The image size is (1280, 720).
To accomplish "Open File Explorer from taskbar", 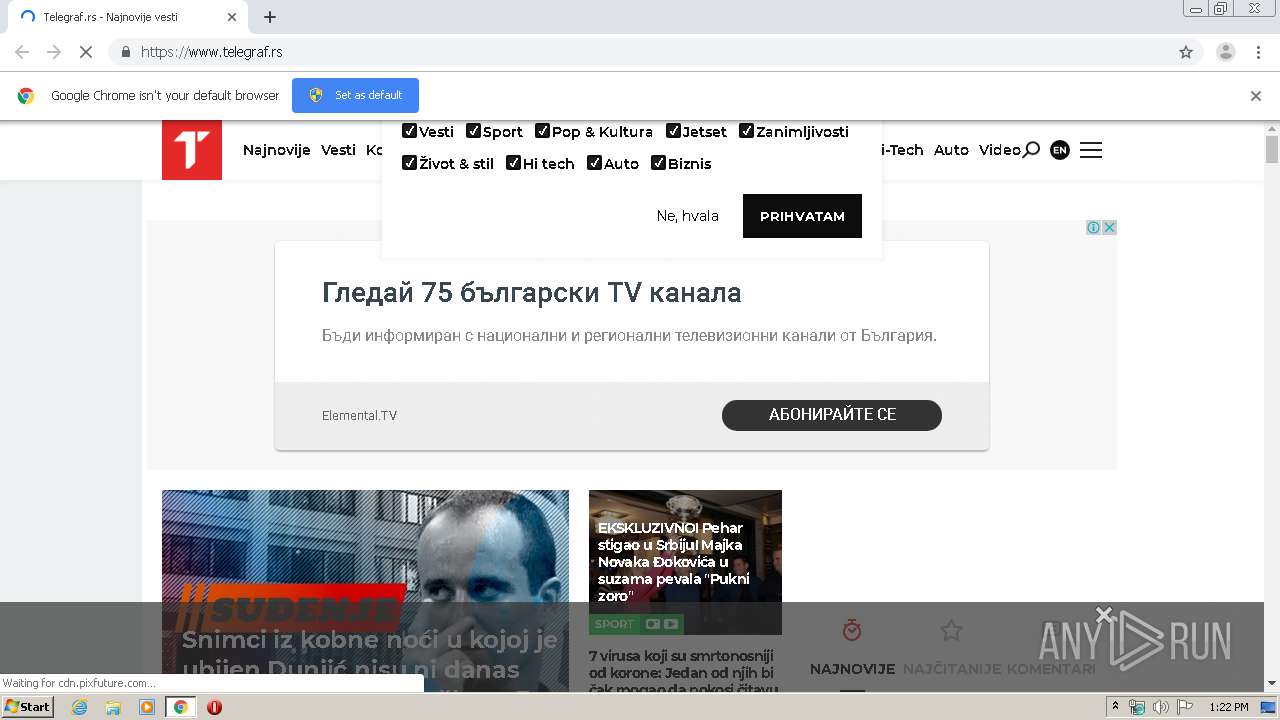I will click(x=113, y=707).
